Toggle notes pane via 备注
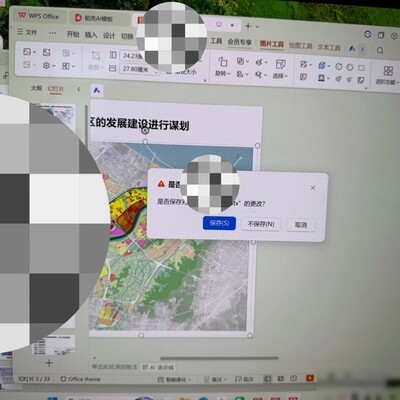 pos(214,379)
